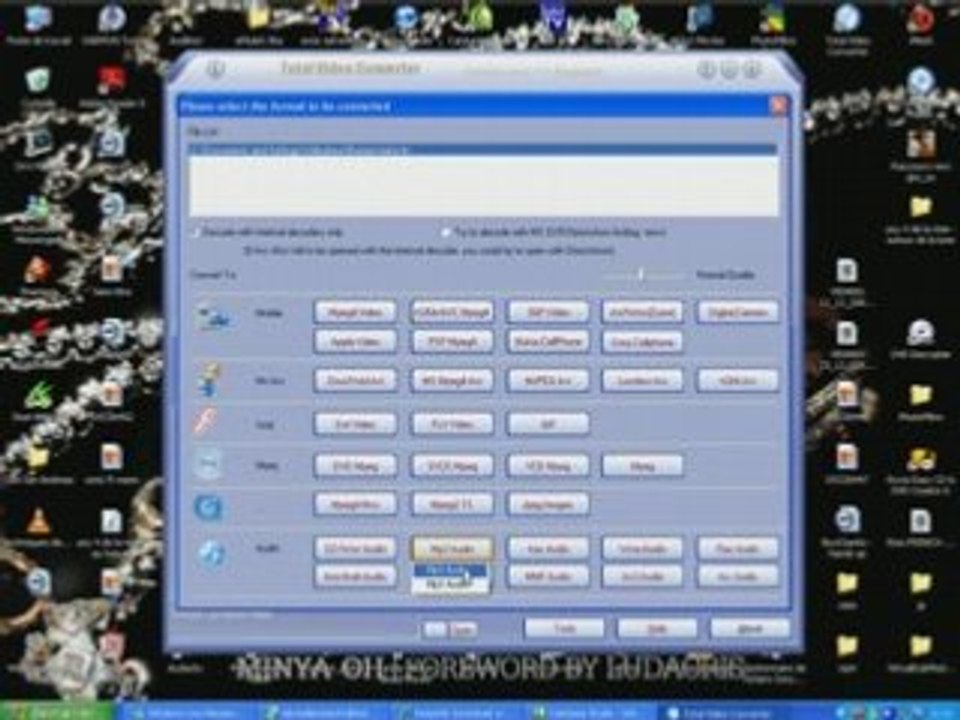The image size is (960, 720).
Task: Select the Flash web category icon
Action: coord(206,422)
